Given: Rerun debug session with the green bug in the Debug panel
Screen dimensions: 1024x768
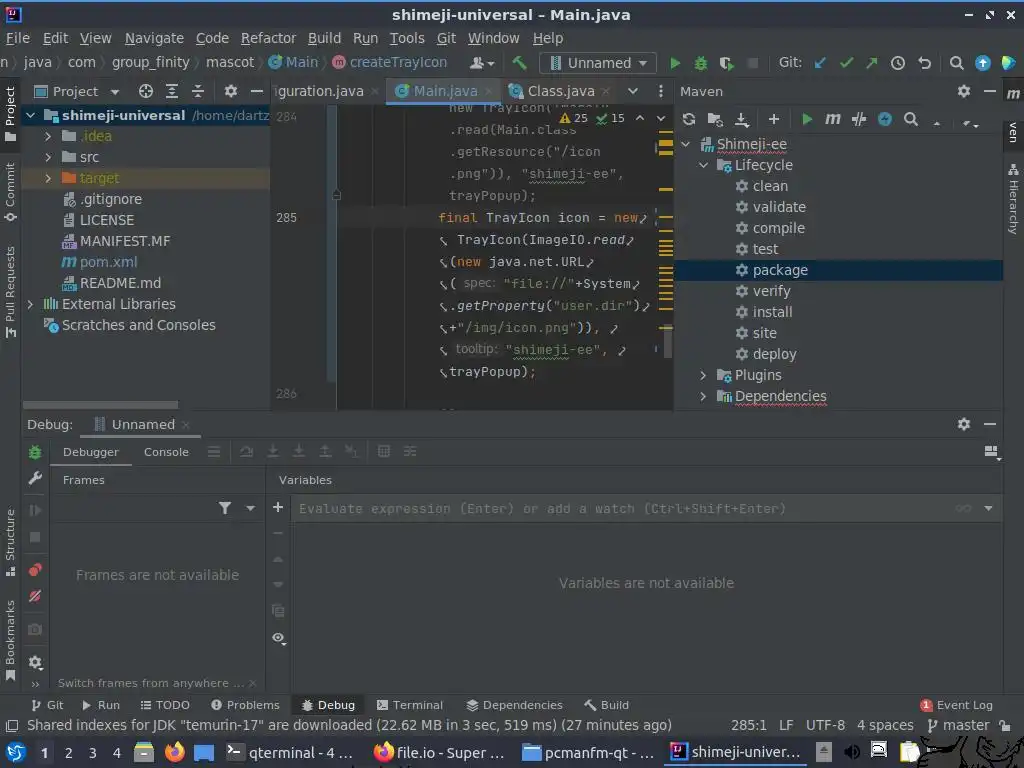Looking at the screenshot, I should click(35, 452).
